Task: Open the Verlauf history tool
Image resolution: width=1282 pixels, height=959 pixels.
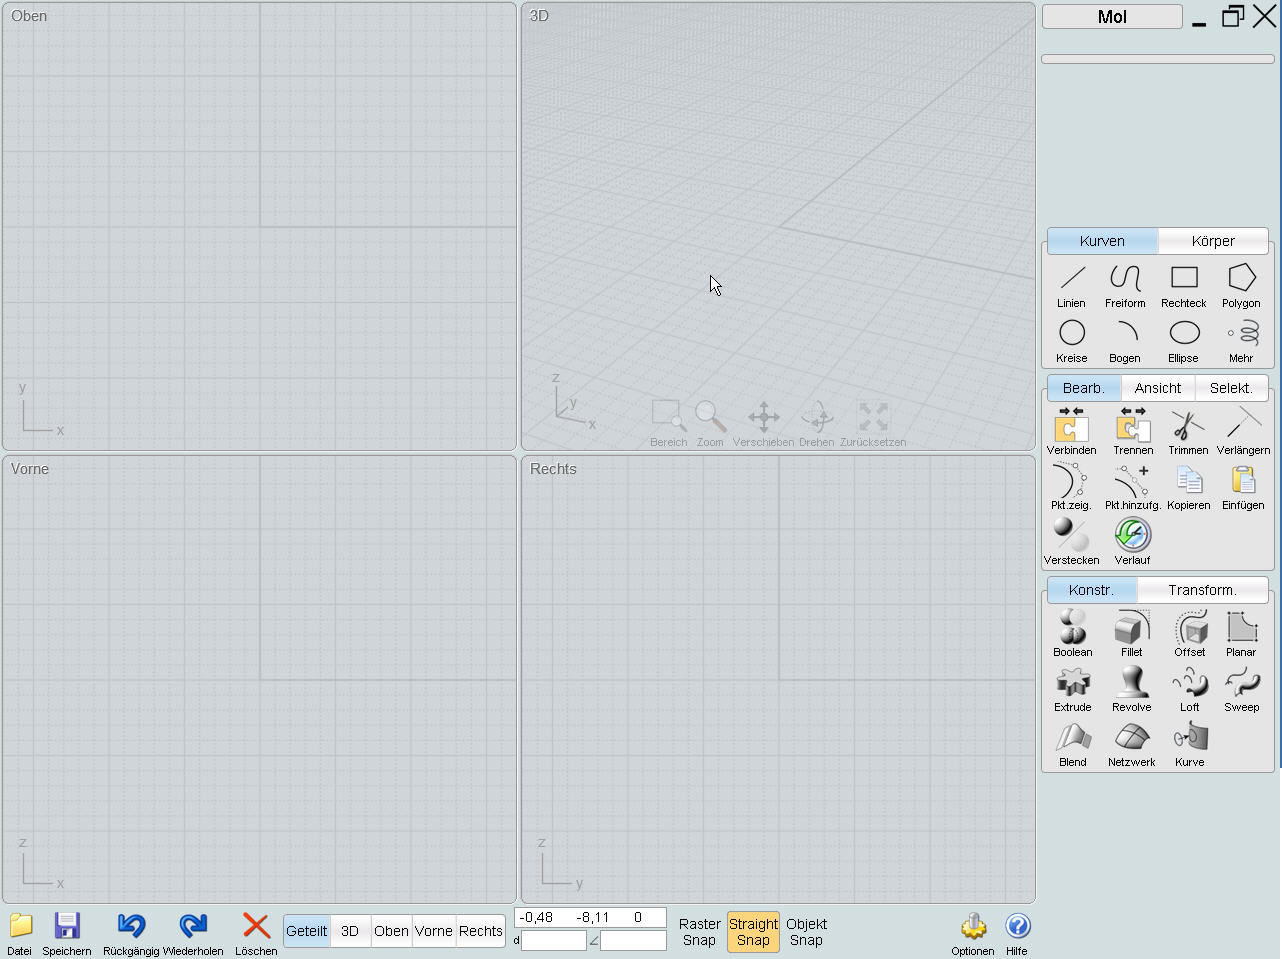Action: click(1133, 542)
